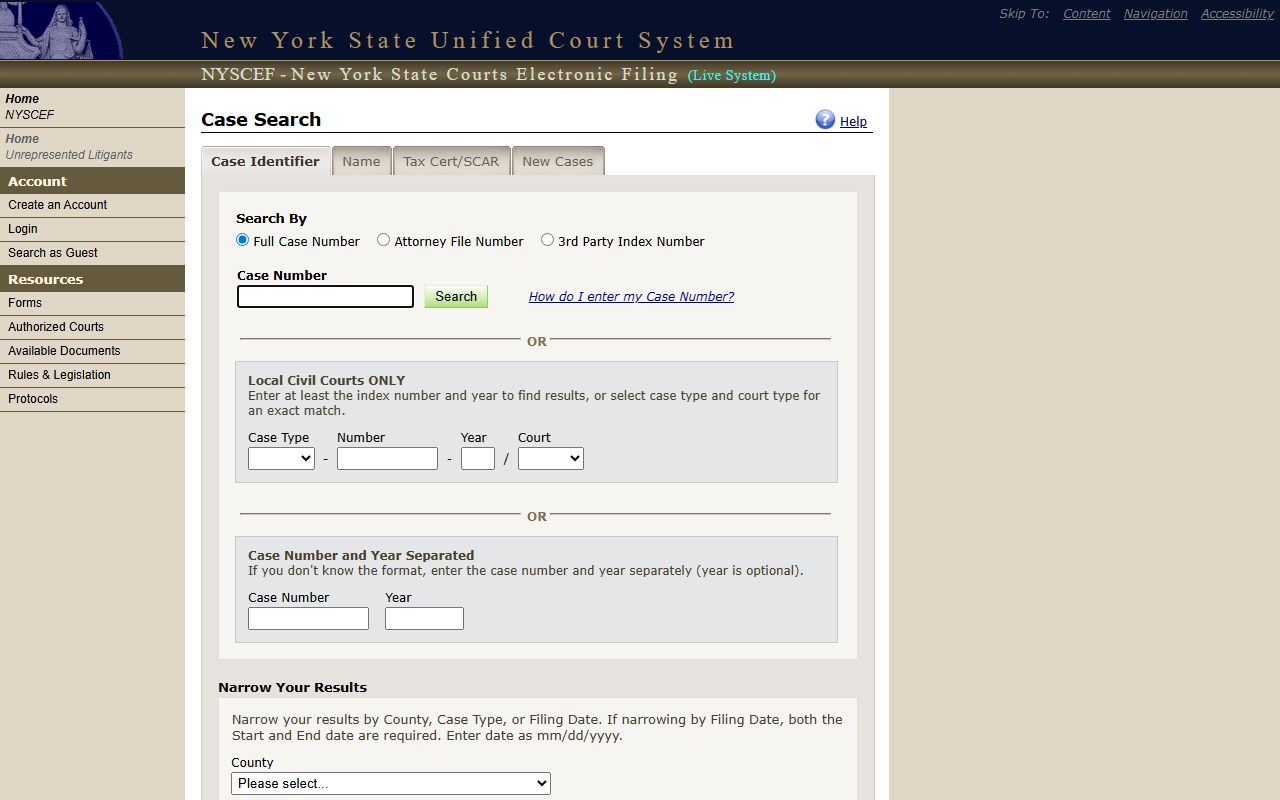Click the Case Number and Year Separated heading
The width and height of the screenshot is (1280, 800).
(x=361, y=555)
